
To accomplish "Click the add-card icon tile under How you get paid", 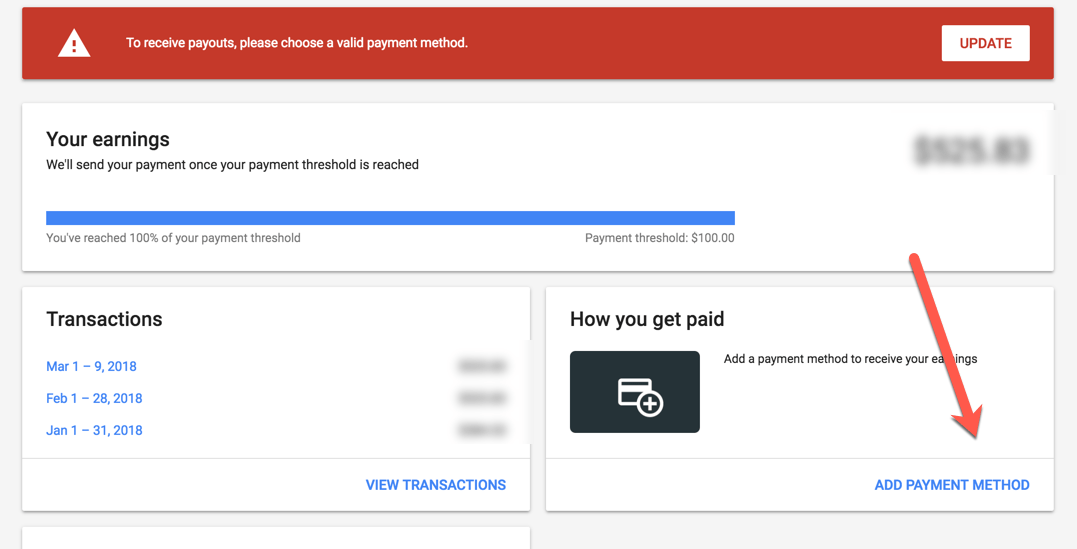I will point(635,392).
